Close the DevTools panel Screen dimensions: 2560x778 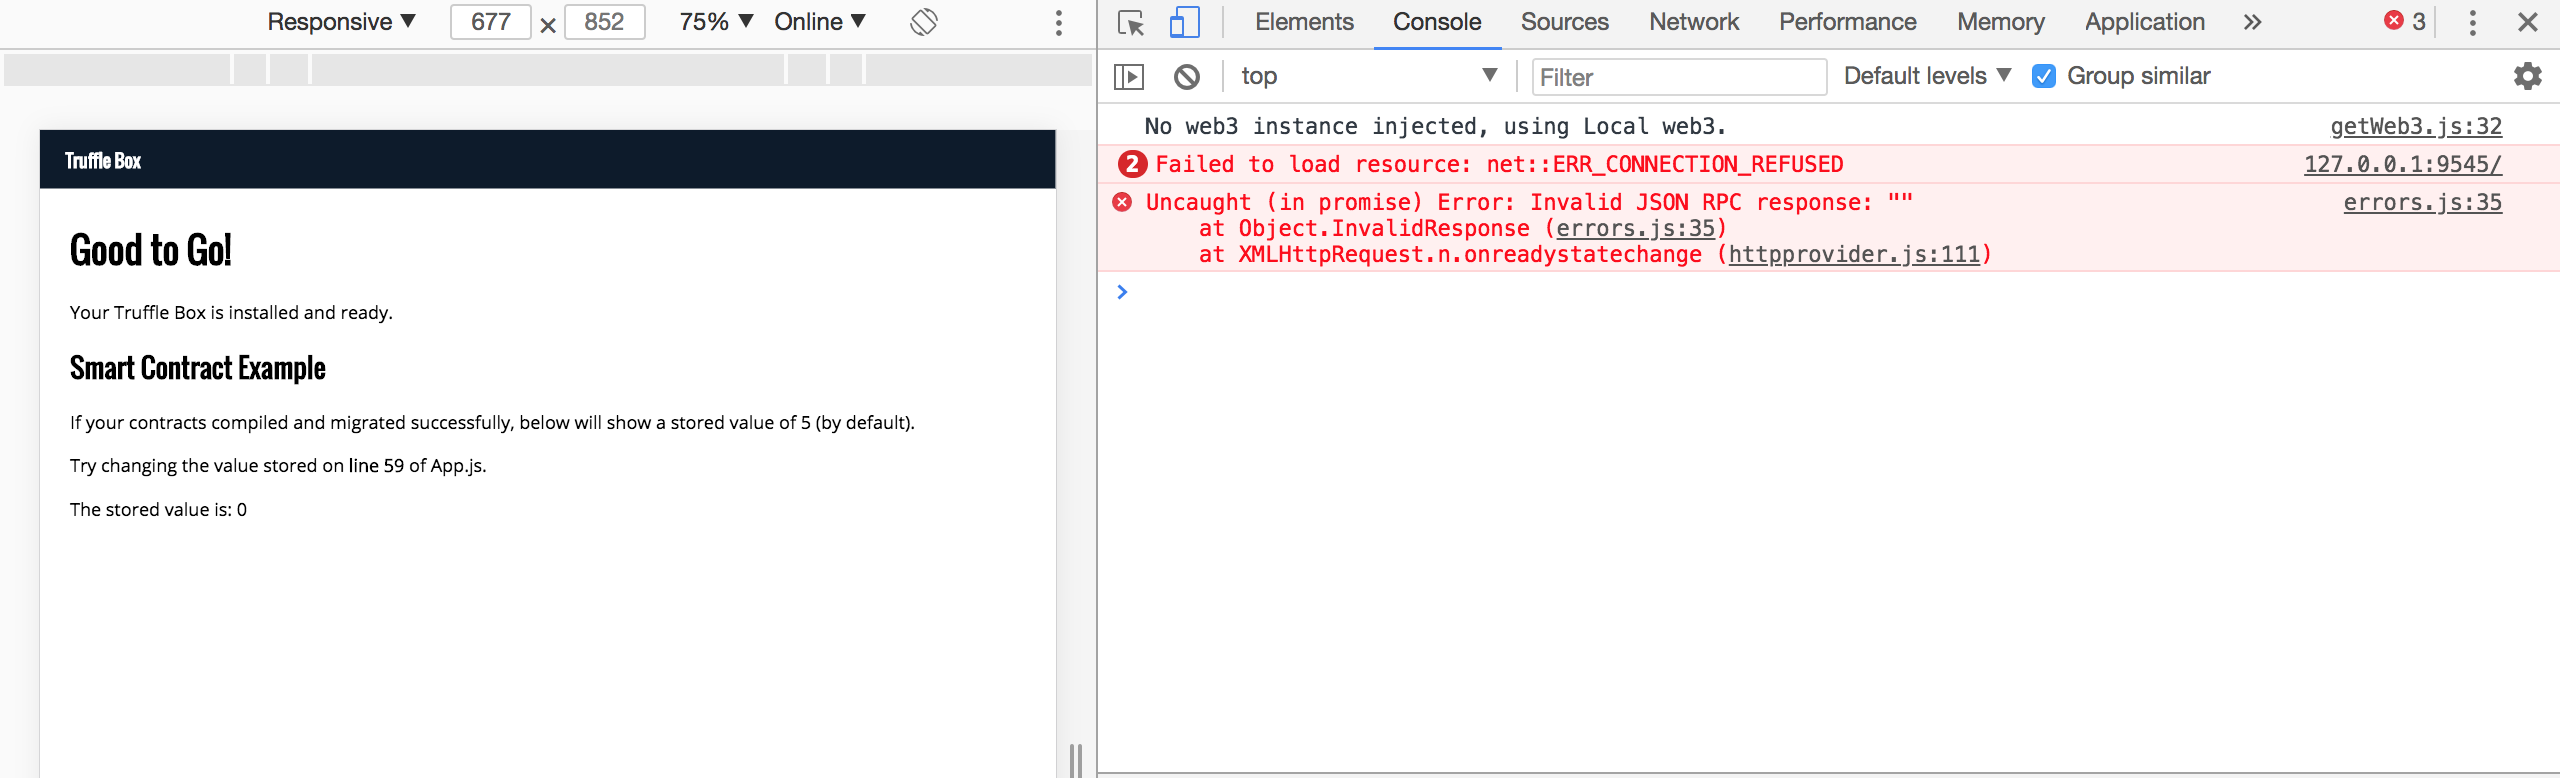click(2528, 22)
